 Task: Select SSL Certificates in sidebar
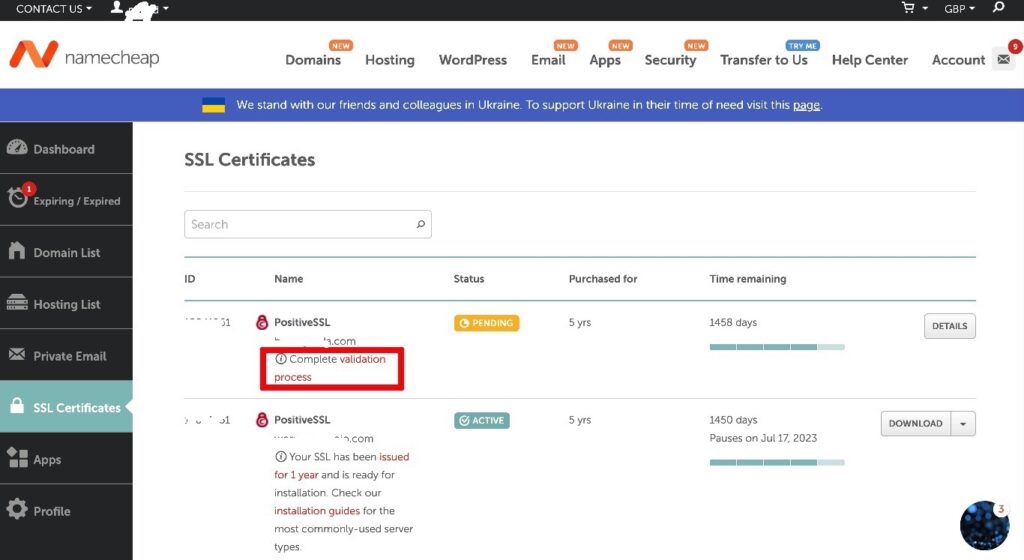66,406
